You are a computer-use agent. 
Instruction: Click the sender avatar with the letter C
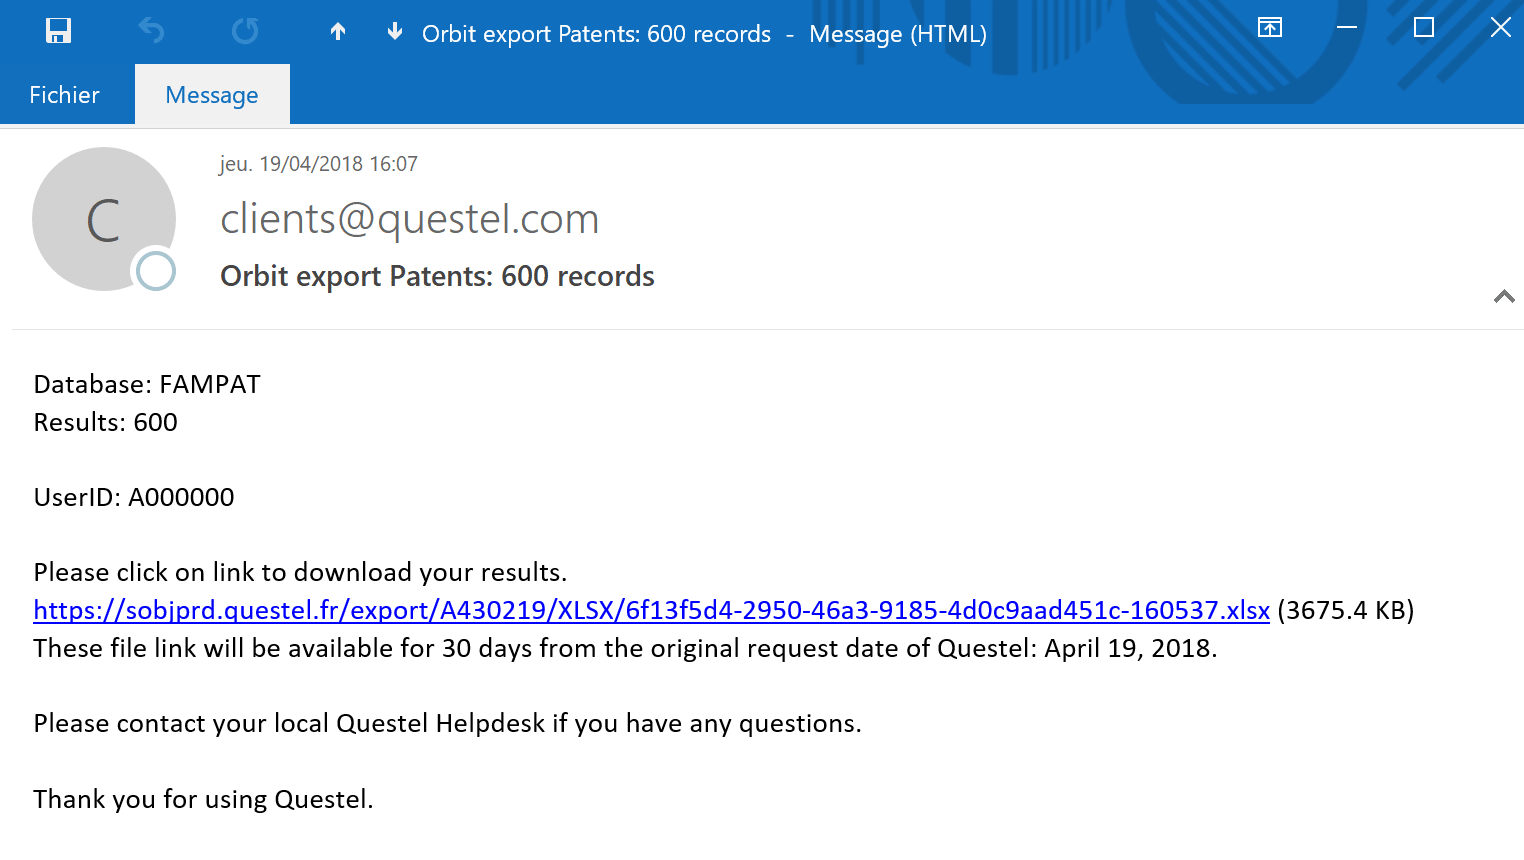click(x=103, y=218)
